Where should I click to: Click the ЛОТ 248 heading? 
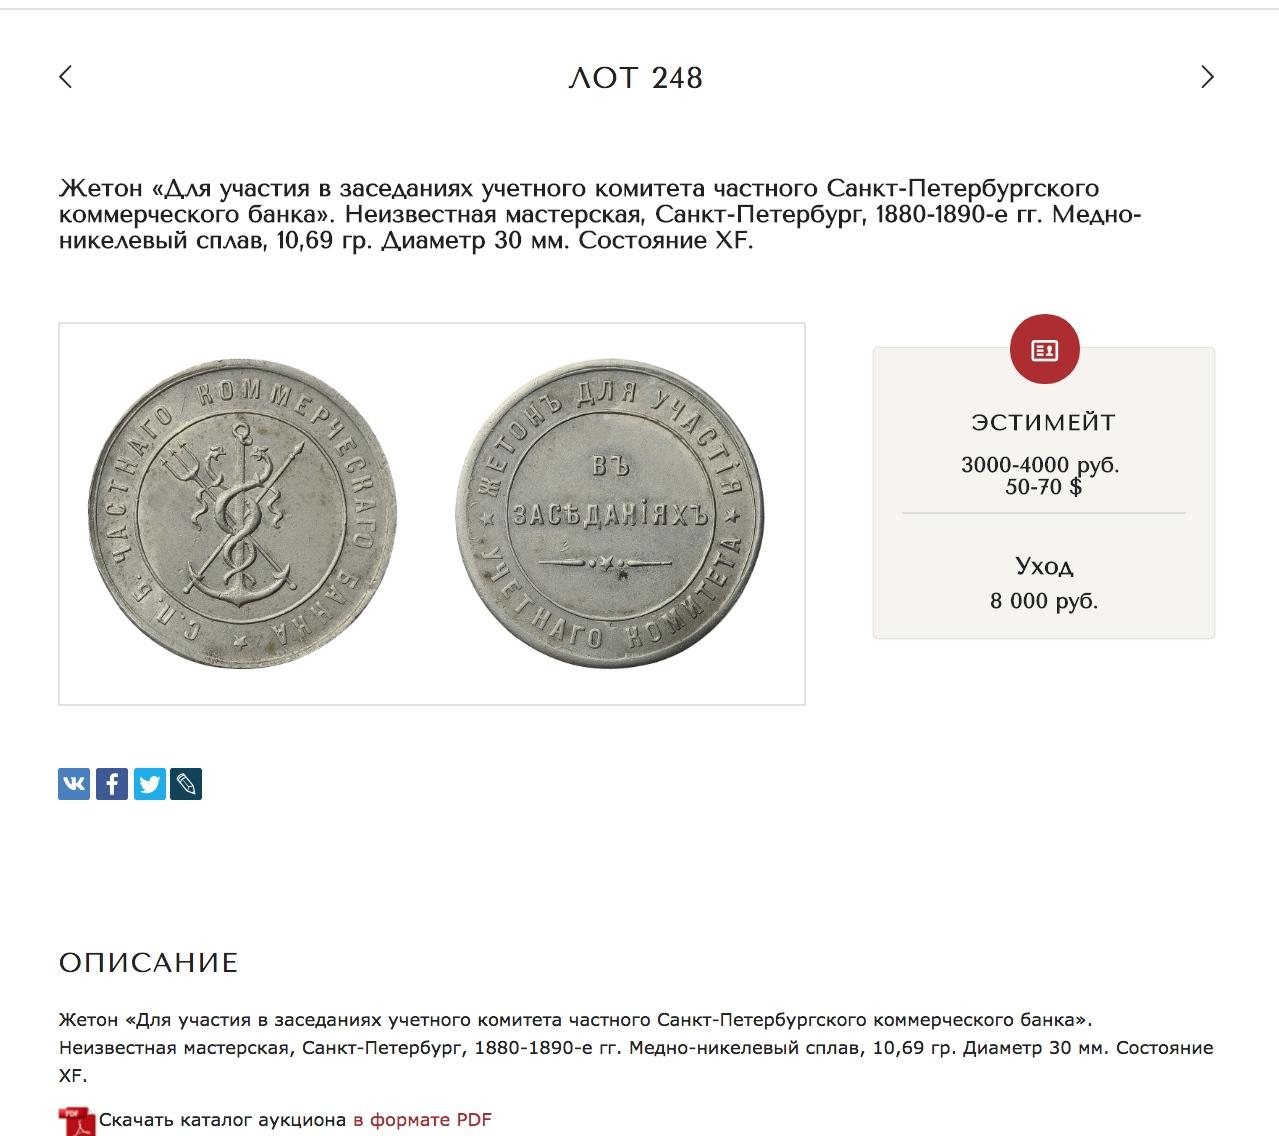[636, 78]
